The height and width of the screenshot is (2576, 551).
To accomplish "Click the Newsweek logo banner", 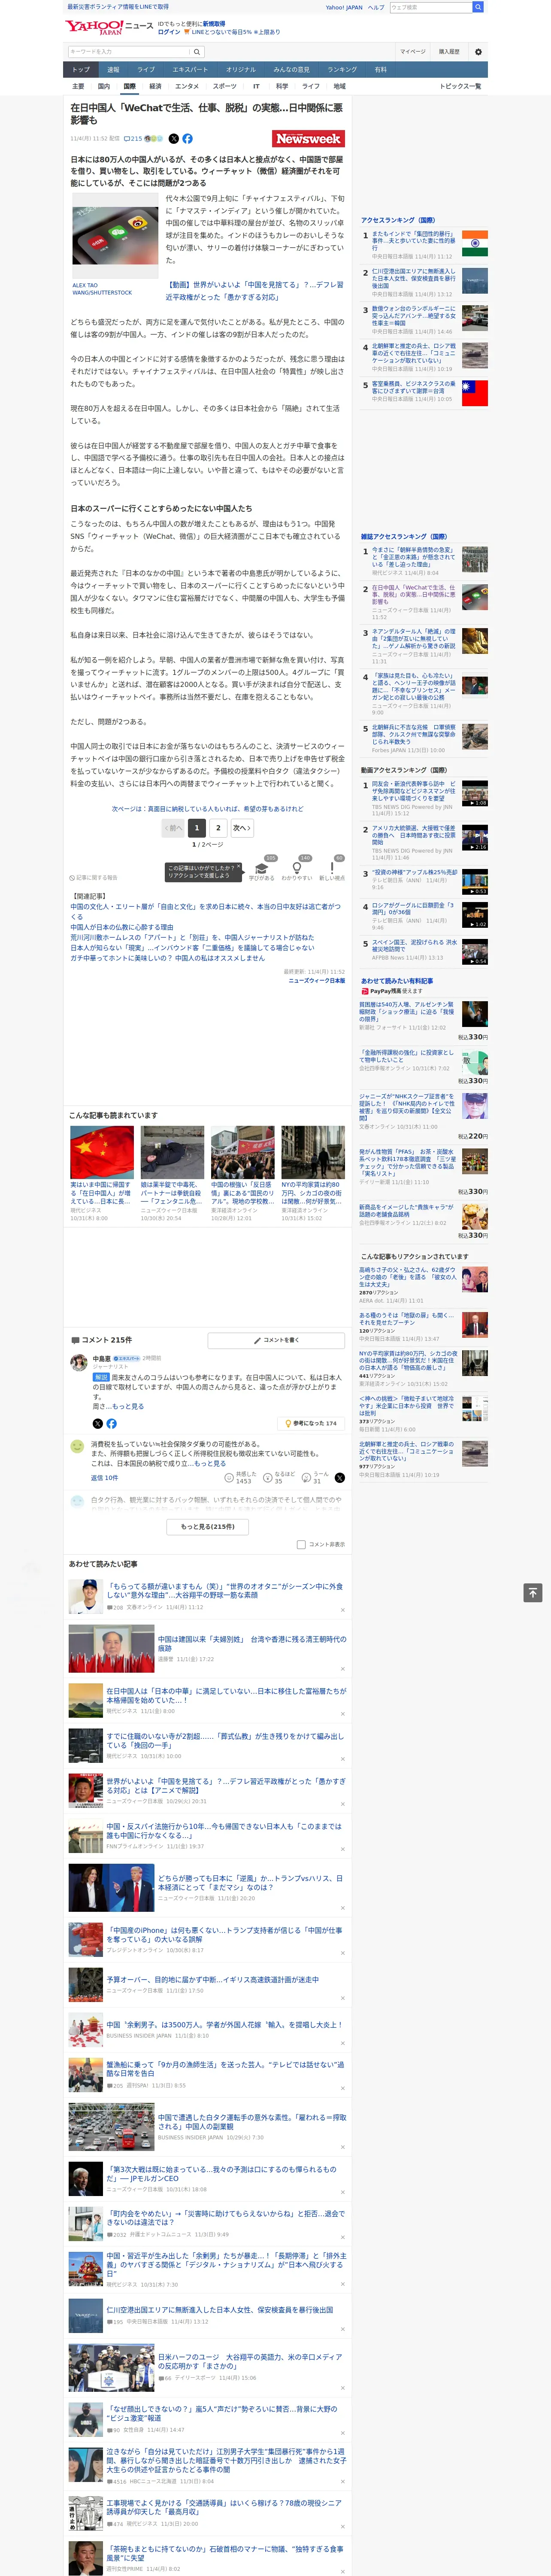I will point(308,139).
